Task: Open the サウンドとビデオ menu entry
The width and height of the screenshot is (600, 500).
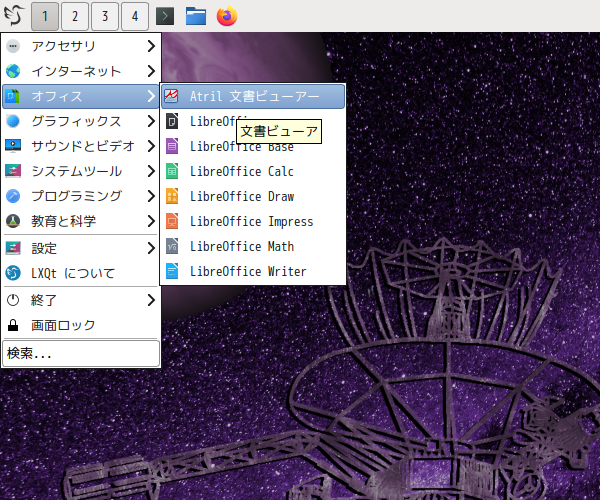Action: pyautogui.click(x=81, y=146)
